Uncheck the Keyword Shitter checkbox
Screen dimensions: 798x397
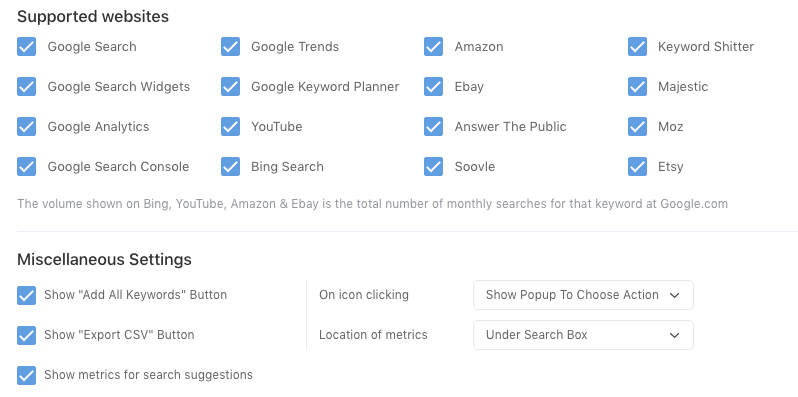637,46
